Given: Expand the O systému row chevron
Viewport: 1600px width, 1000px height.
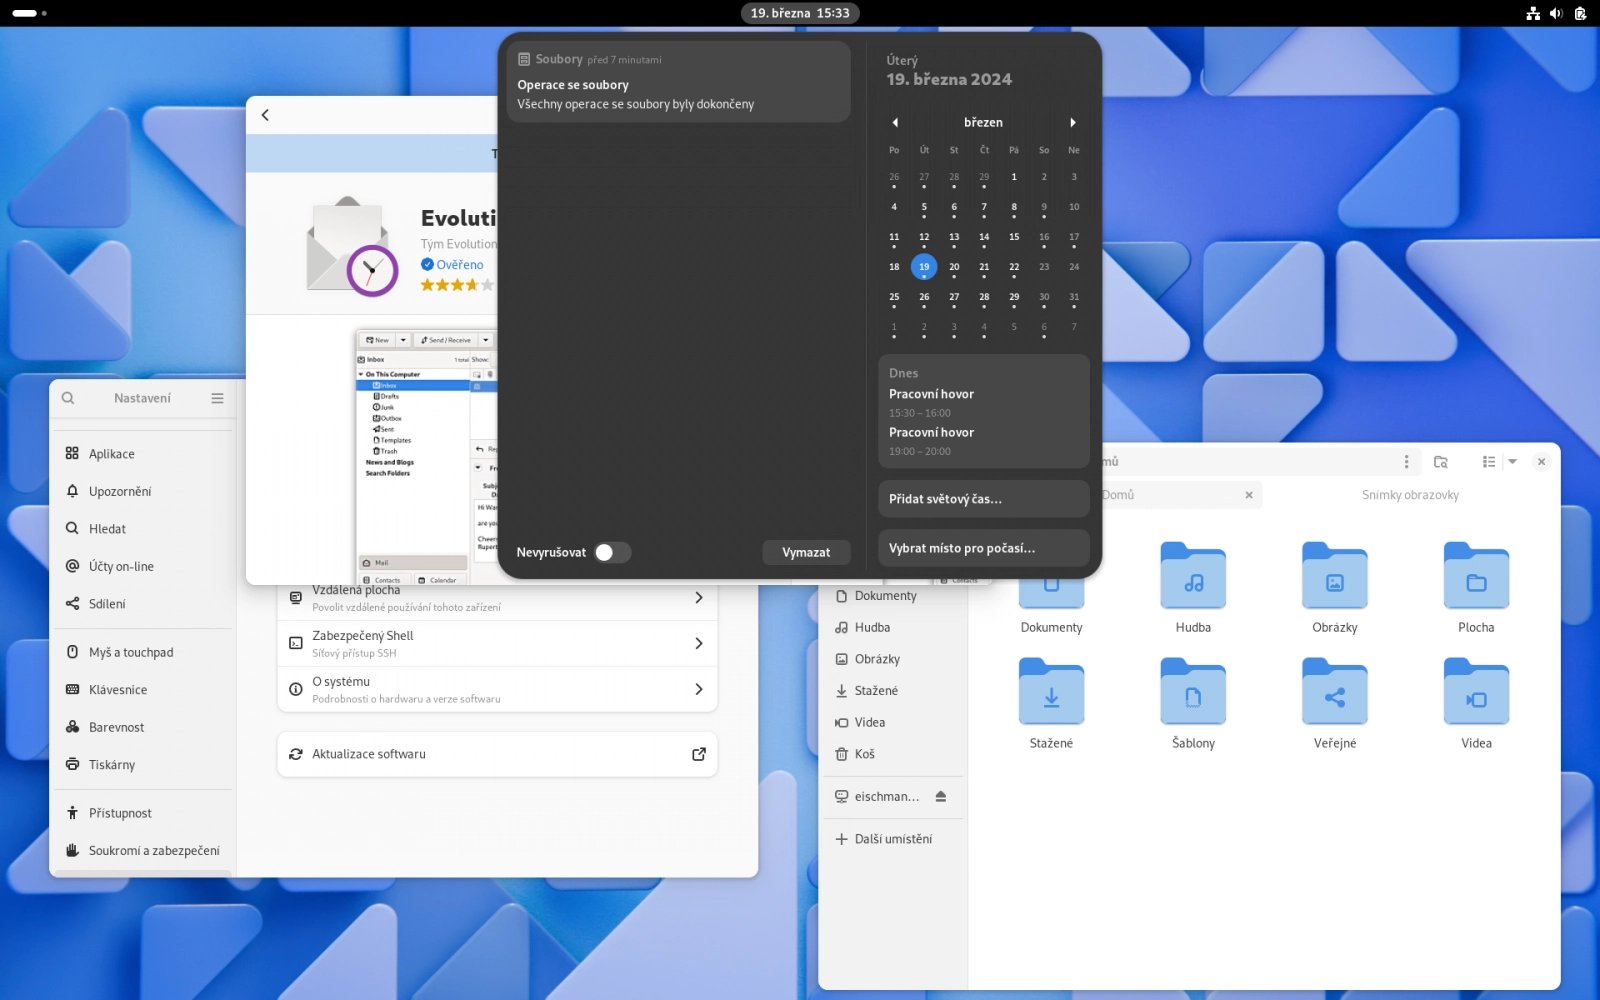Looking at the screenshot, I should 699,689.
